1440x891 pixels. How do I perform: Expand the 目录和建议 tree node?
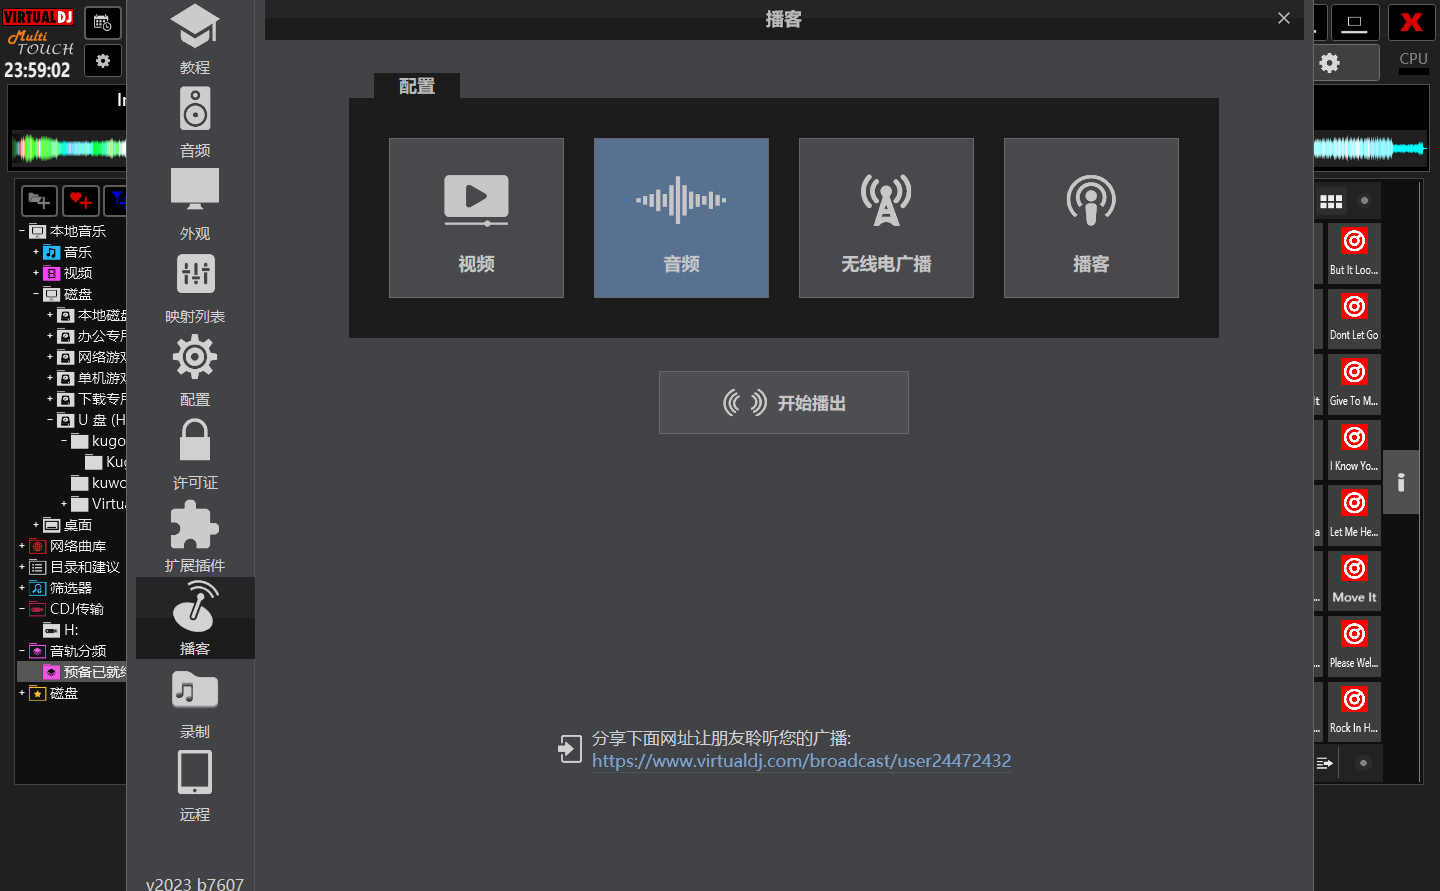click(22, 567)
